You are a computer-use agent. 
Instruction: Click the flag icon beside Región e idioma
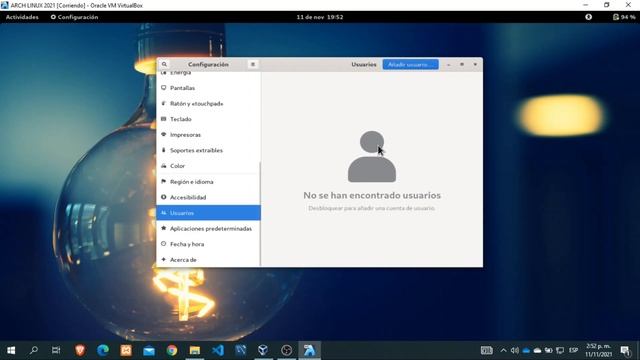point(164,181)
